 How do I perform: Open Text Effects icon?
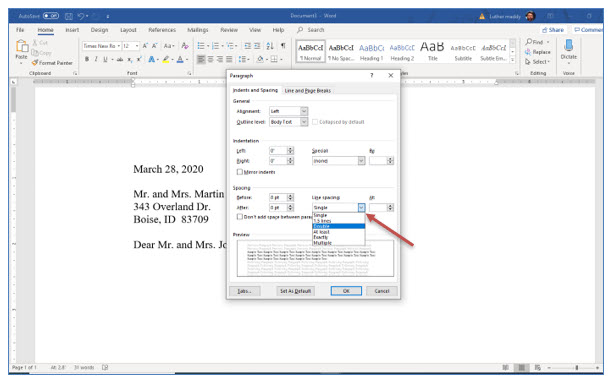[151, 59]
